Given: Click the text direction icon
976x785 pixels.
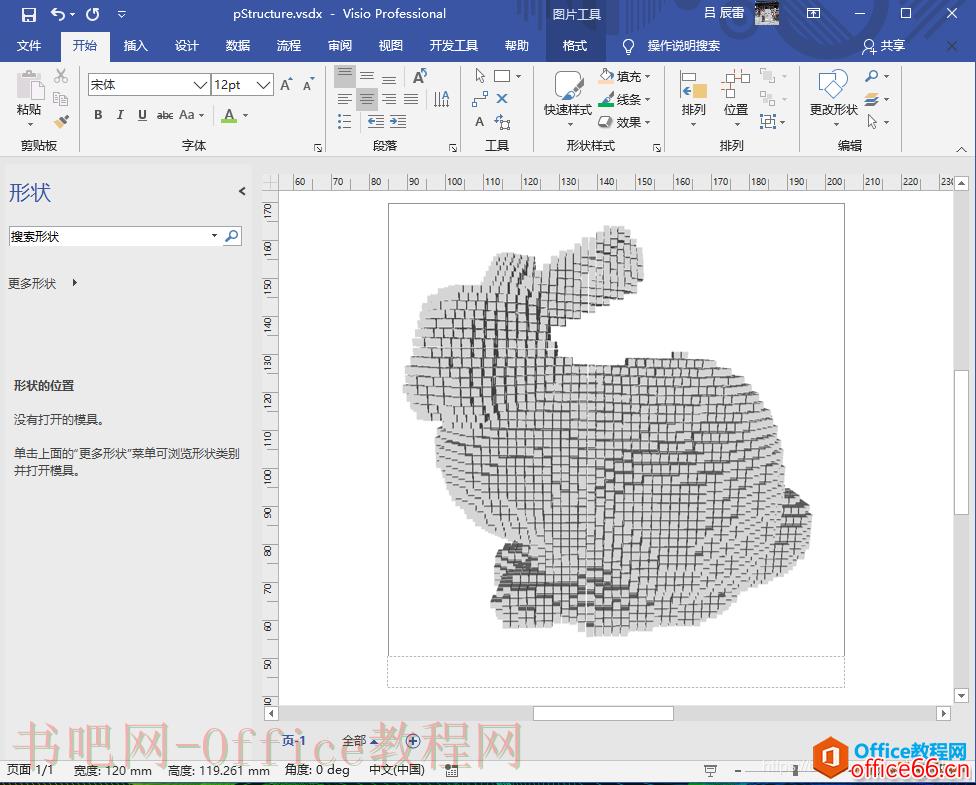Looking at the screenshot, I should pyautogui.click(x=441, y=99).
